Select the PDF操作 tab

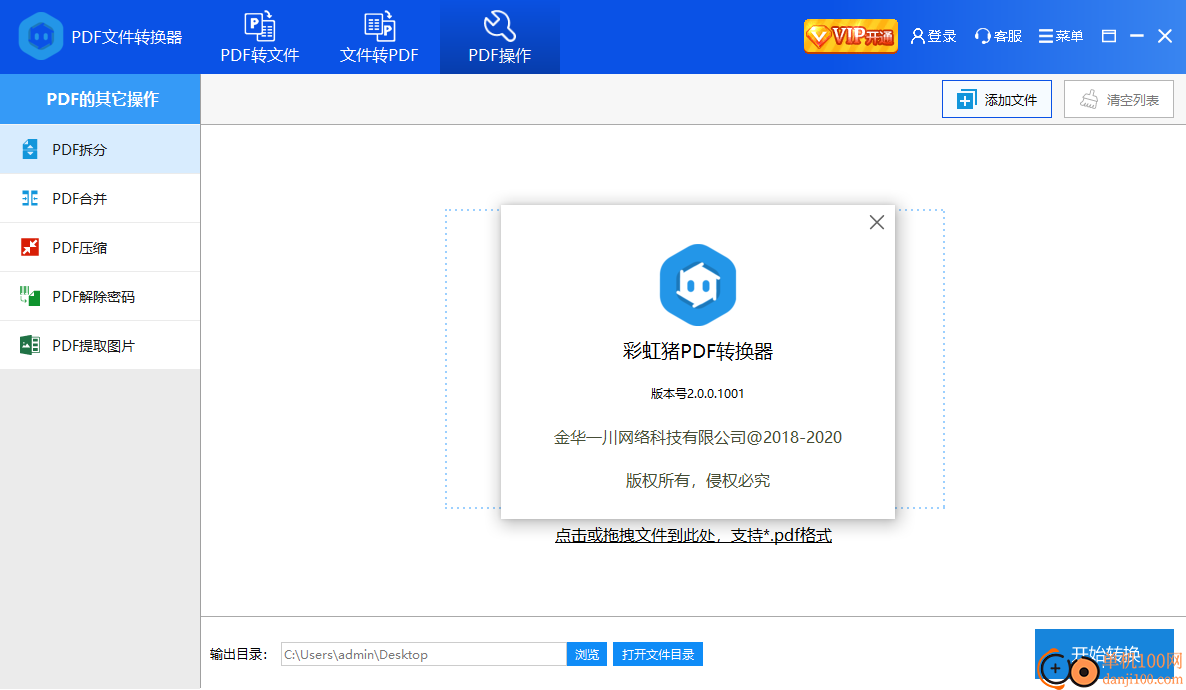coord(499,37)
